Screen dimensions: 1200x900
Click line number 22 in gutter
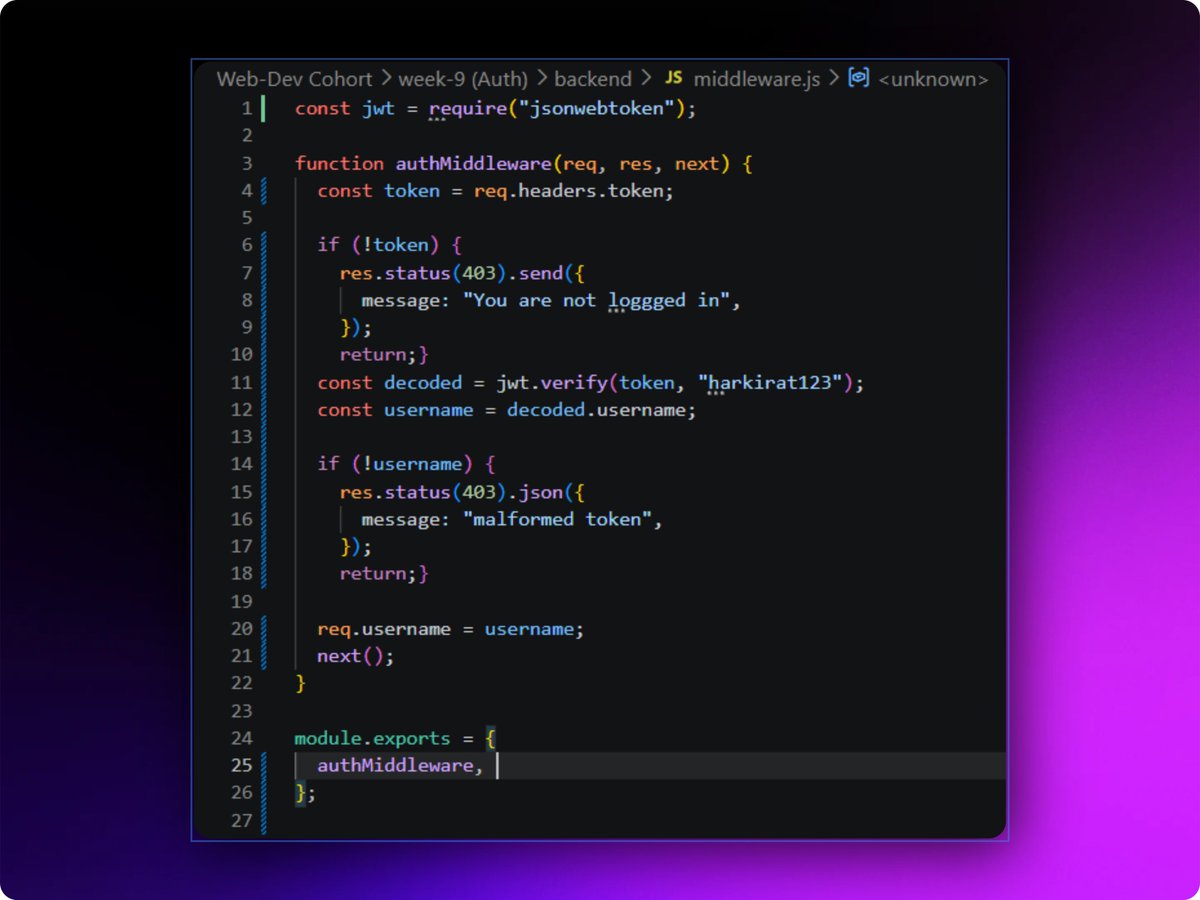click(241, 683)
